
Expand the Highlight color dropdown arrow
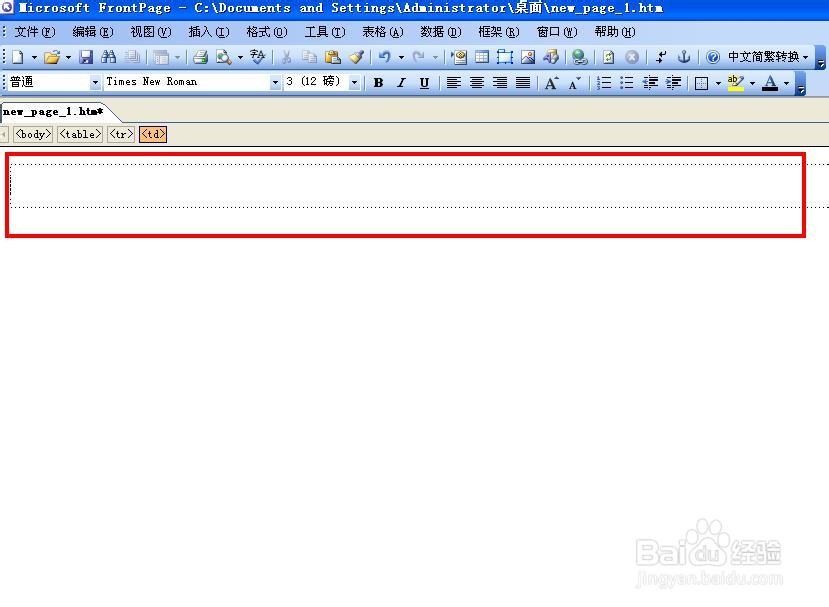point(752,83)
